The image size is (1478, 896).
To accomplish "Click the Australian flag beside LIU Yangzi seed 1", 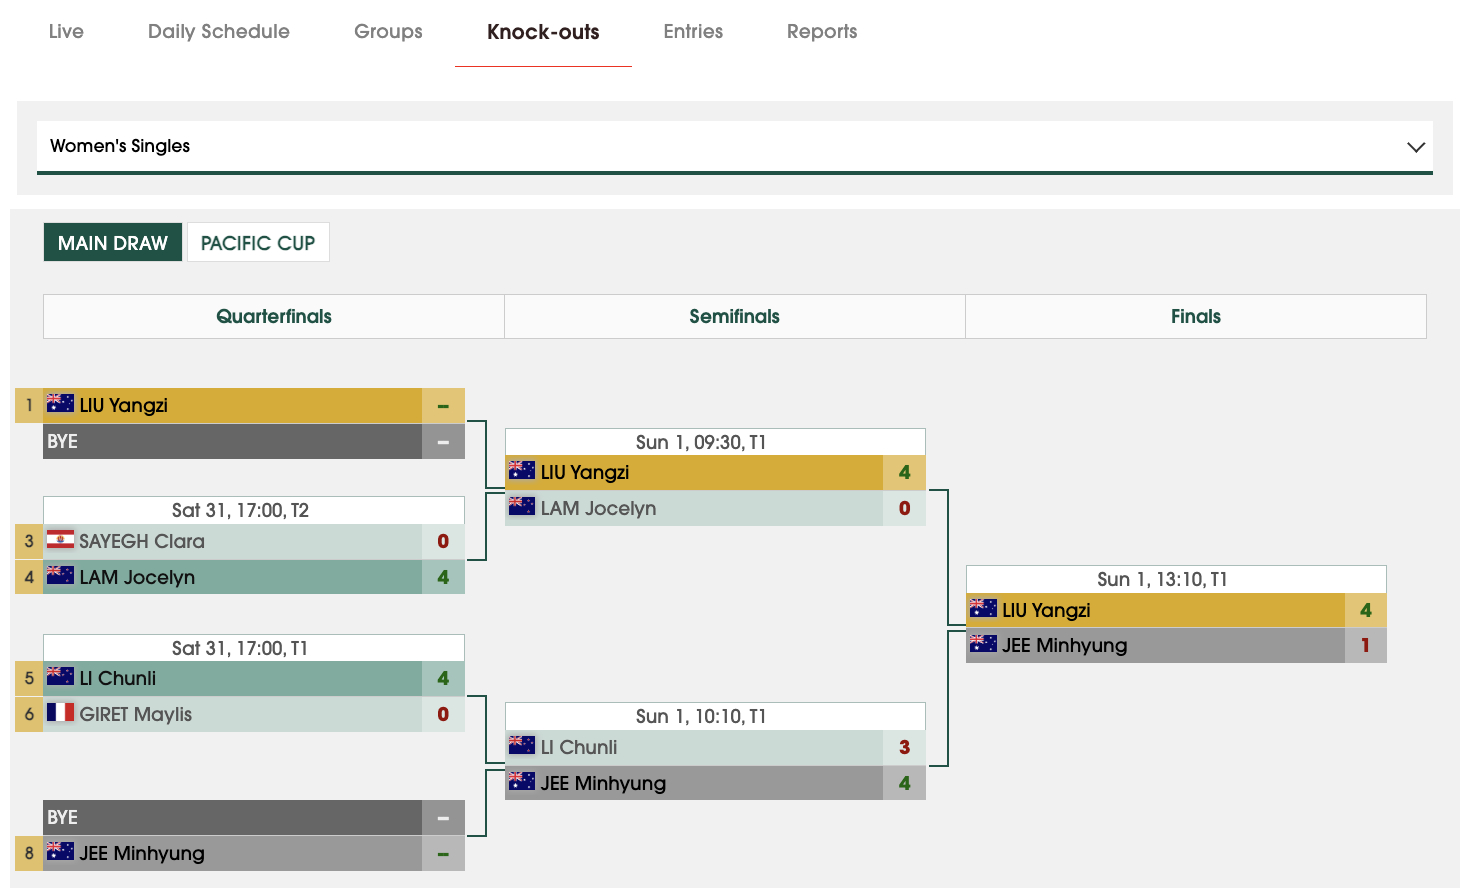I will 60,404.
